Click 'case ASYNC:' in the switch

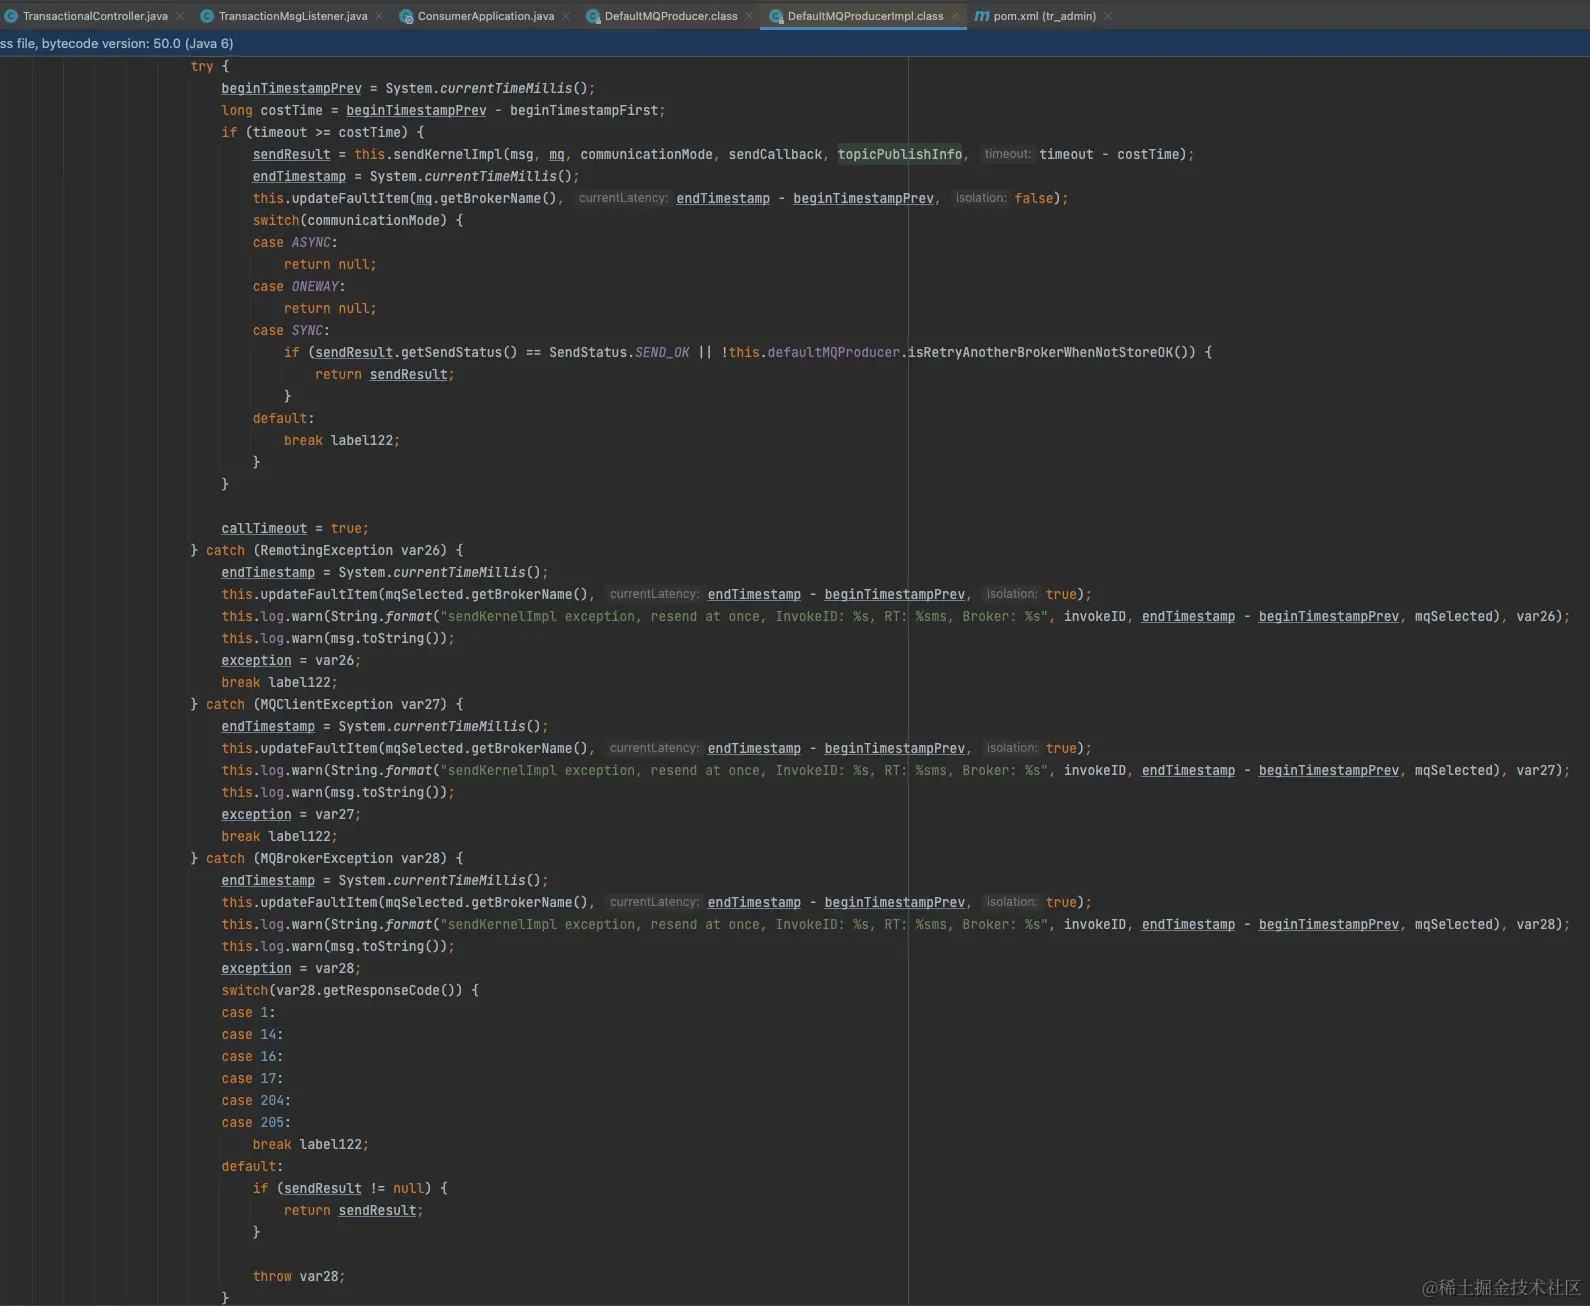coord(295,242)
